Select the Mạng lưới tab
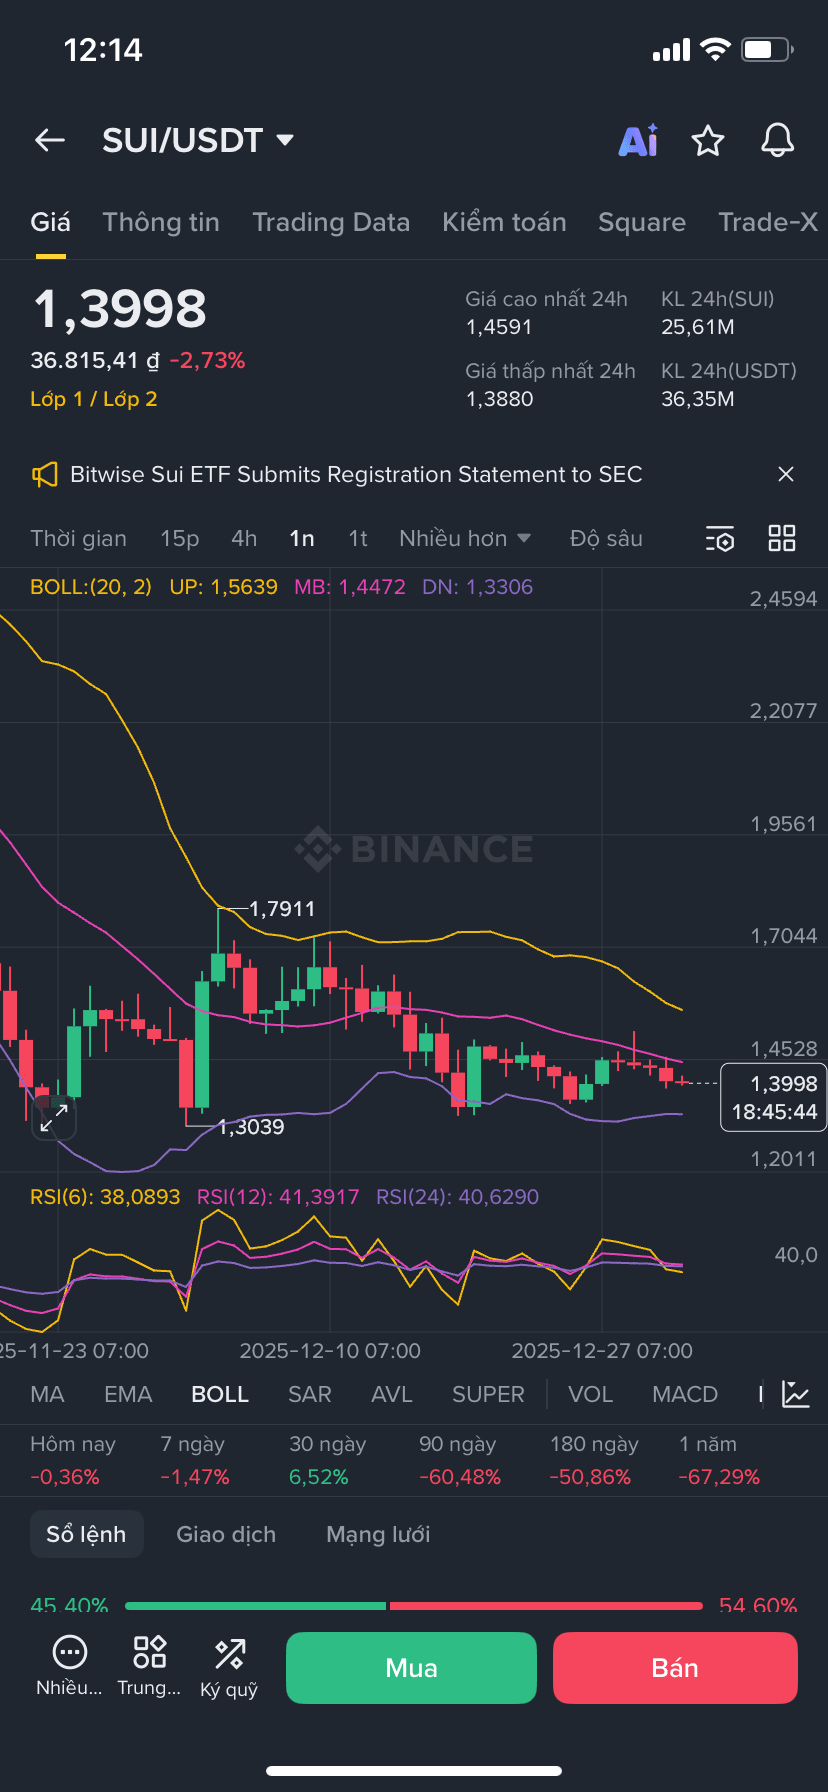This screenshot has height=1792, width=828. click(x=378, y=1534)
